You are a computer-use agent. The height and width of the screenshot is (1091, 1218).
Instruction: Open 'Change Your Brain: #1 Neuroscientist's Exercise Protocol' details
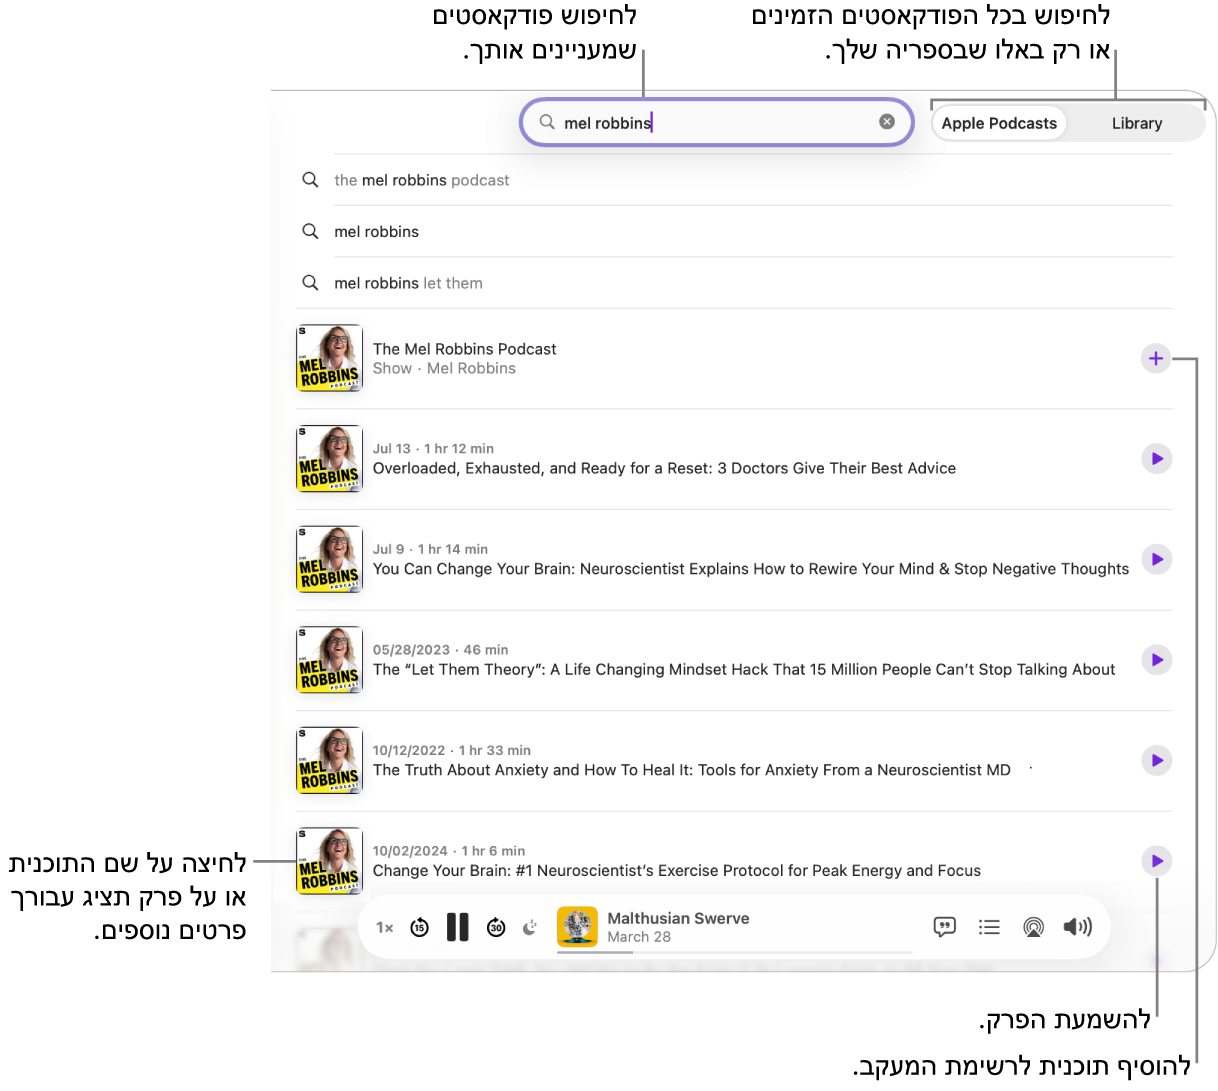tap(677, 871)
